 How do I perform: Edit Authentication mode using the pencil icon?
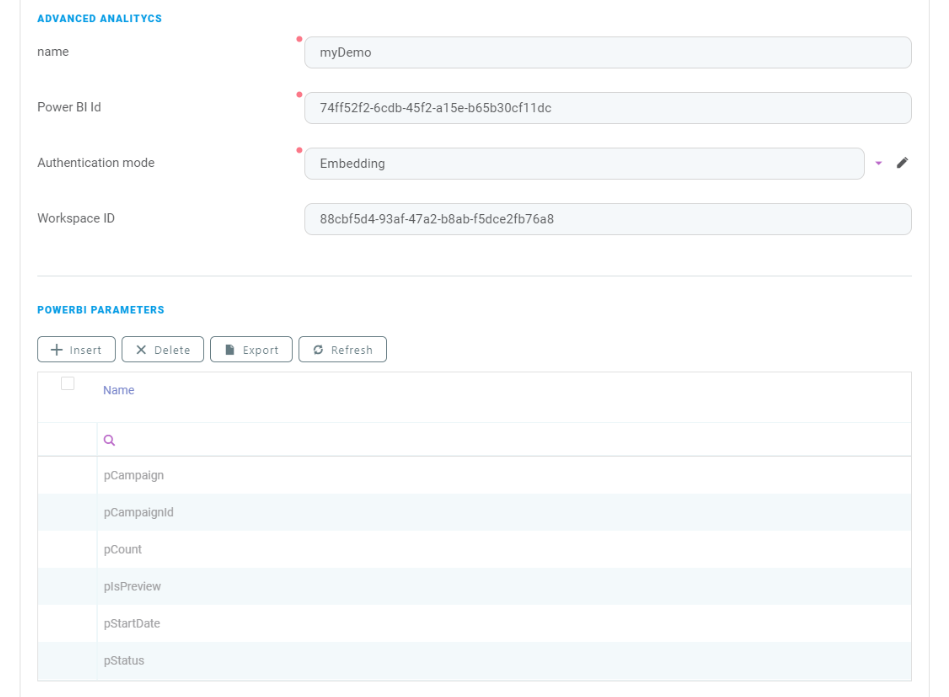click(x=903, y=162)
